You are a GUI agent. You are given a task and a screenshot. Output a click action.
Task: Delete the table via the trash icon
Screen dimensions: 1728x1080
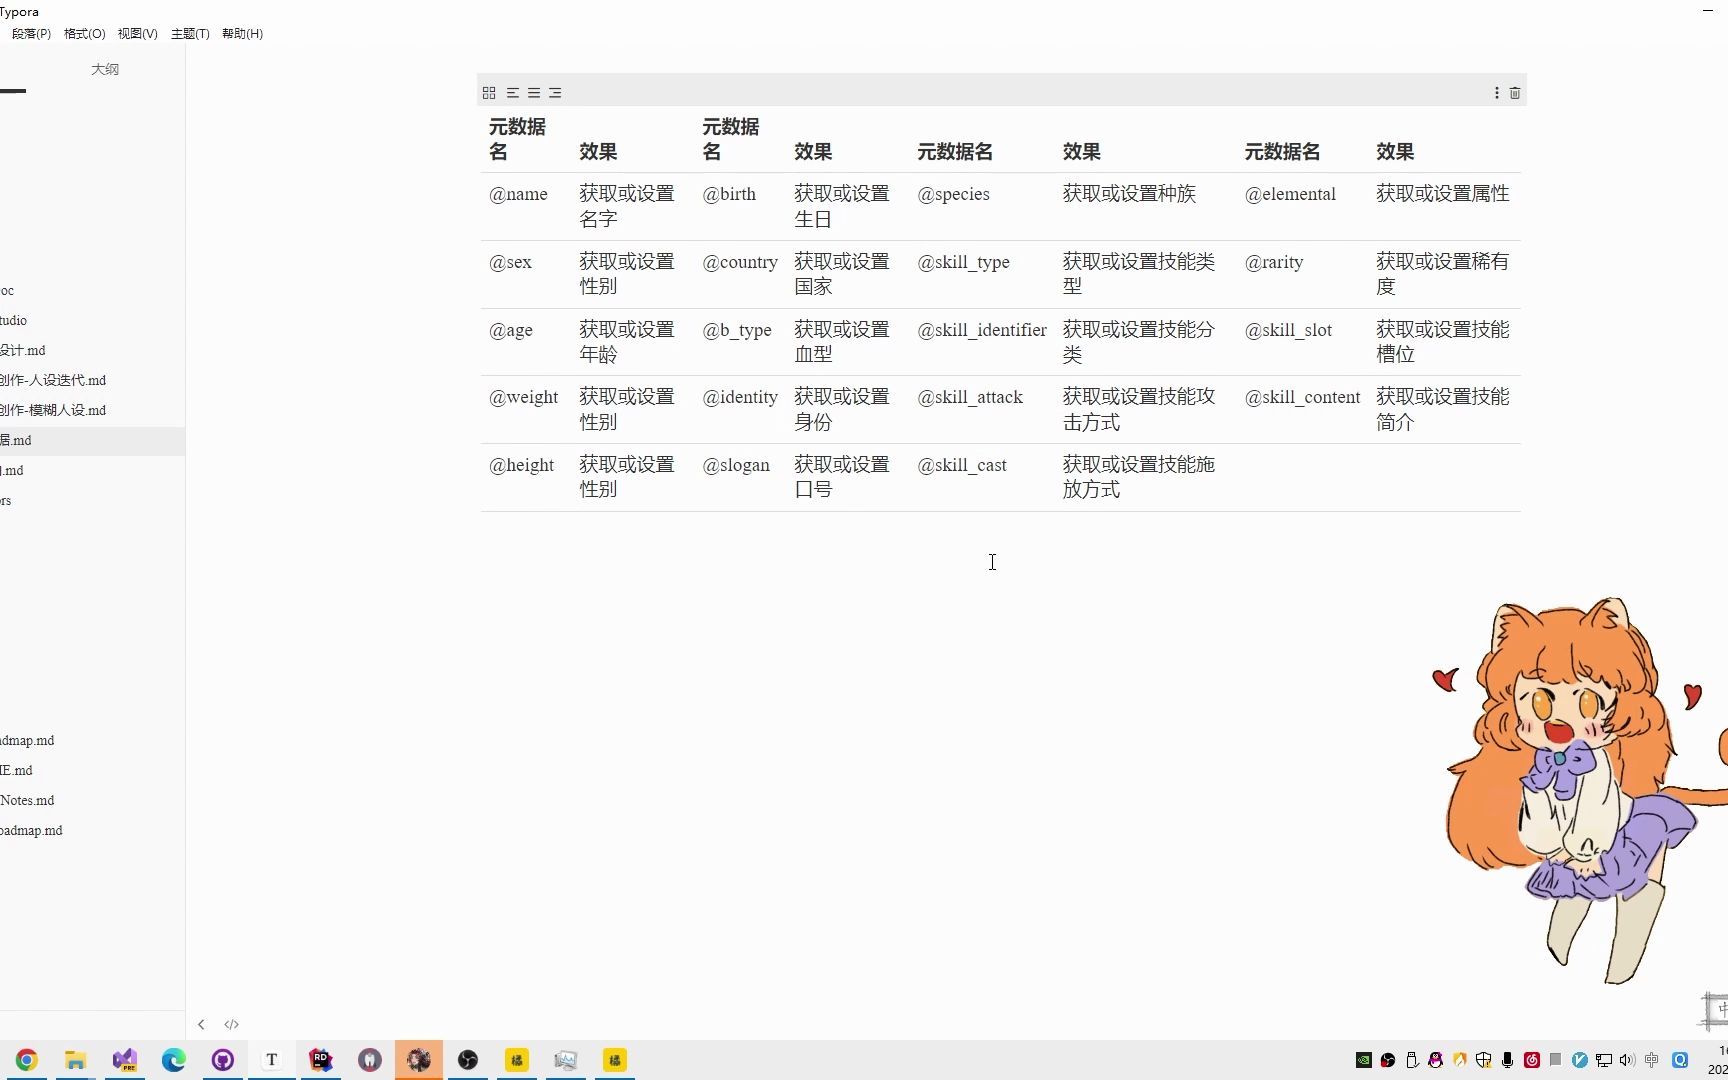(x=1514, y=92)
